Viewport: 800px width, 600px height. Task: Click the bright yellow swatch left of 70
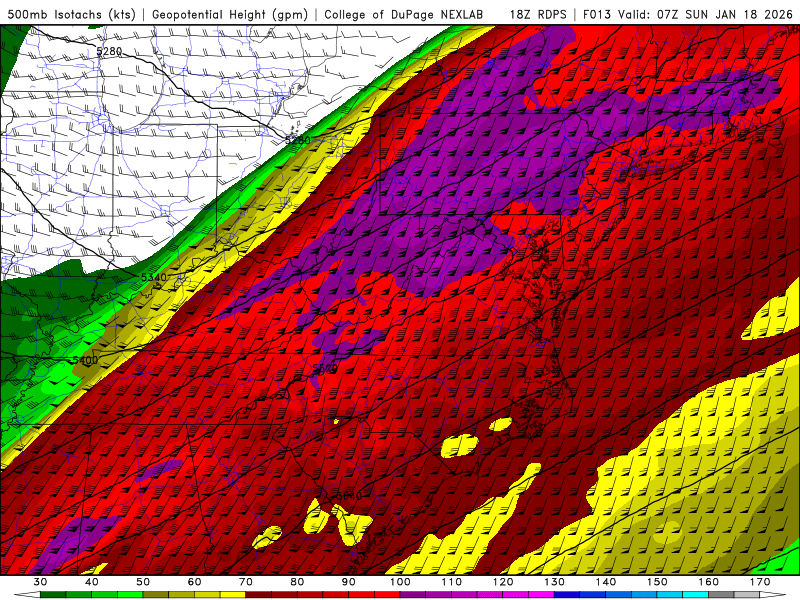point(233,595)
